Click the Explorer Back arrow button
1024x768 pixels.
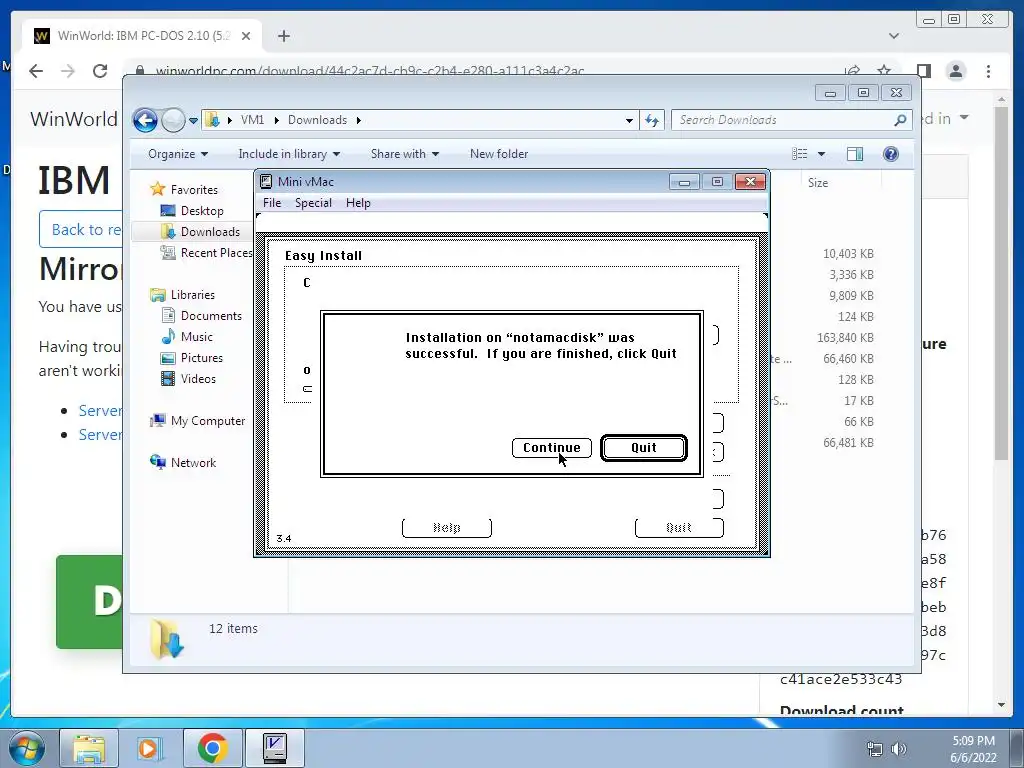click(x=146, y=120)
